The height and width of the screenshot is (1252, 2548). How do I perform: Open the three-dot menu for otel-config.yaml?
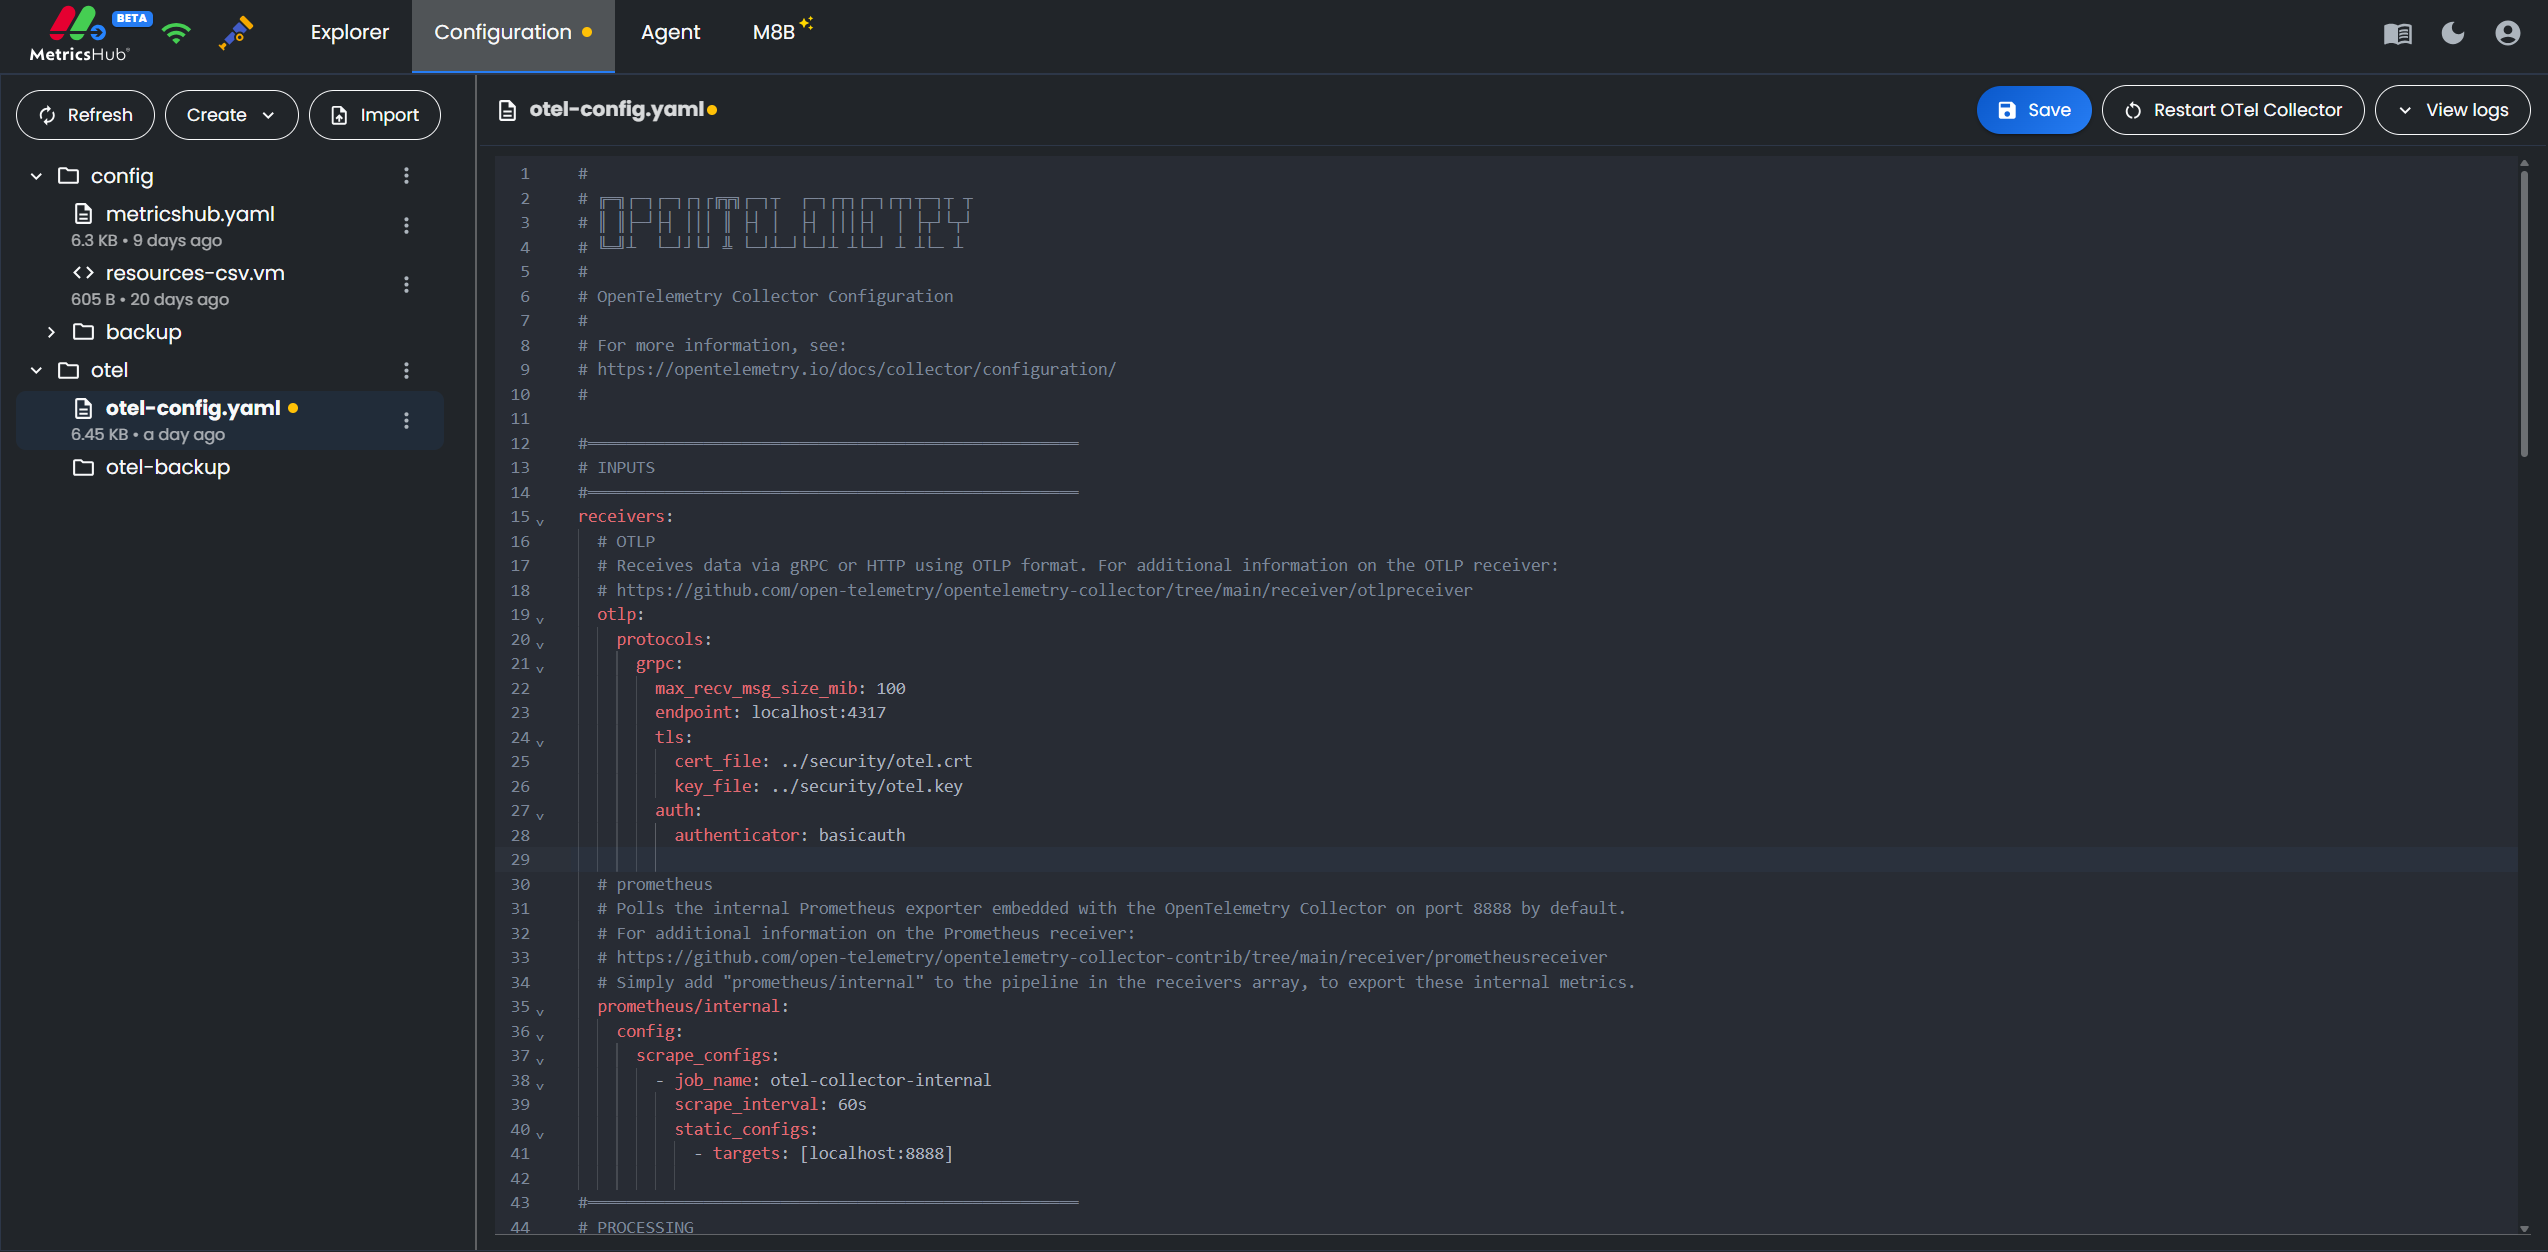406,421
